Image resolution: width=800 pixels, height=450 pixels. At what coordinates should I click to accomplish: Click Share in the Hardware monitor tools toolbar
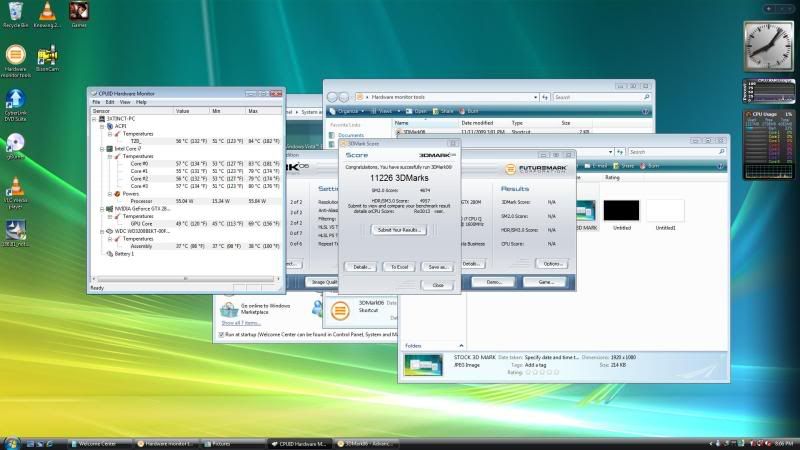click(443, 111)
